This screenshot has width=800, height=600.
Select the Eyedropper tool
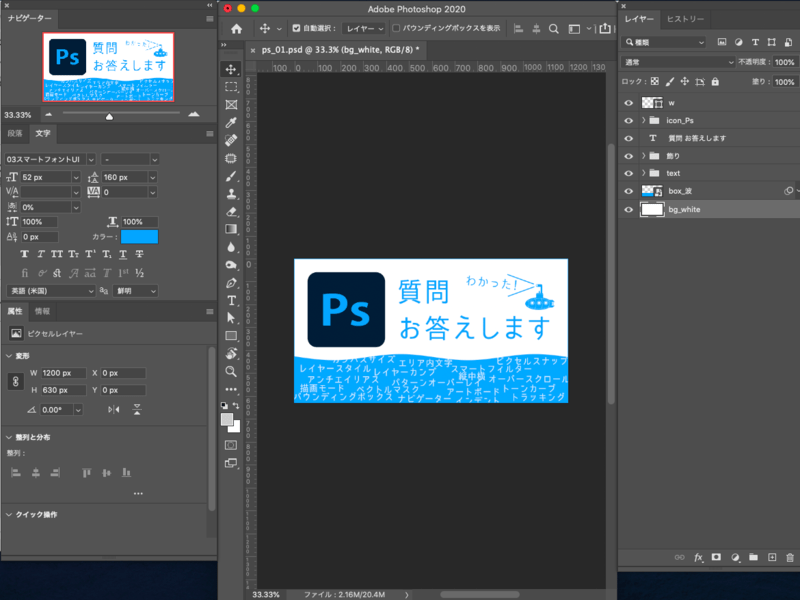[231, 122]
